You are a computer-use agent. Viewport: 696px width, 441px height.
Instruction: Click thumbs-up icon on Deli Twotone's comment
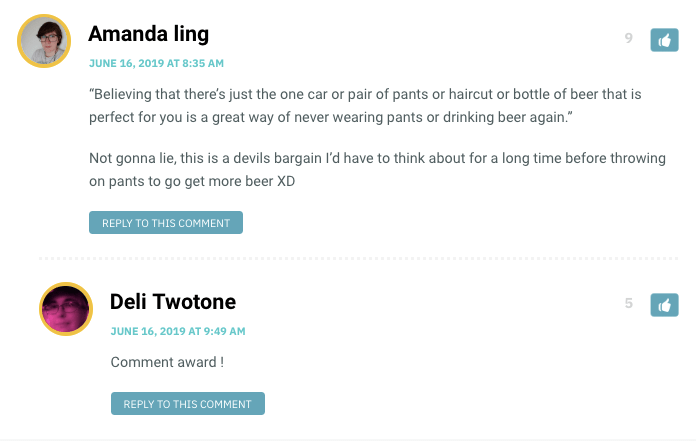(x=665, y=304)
